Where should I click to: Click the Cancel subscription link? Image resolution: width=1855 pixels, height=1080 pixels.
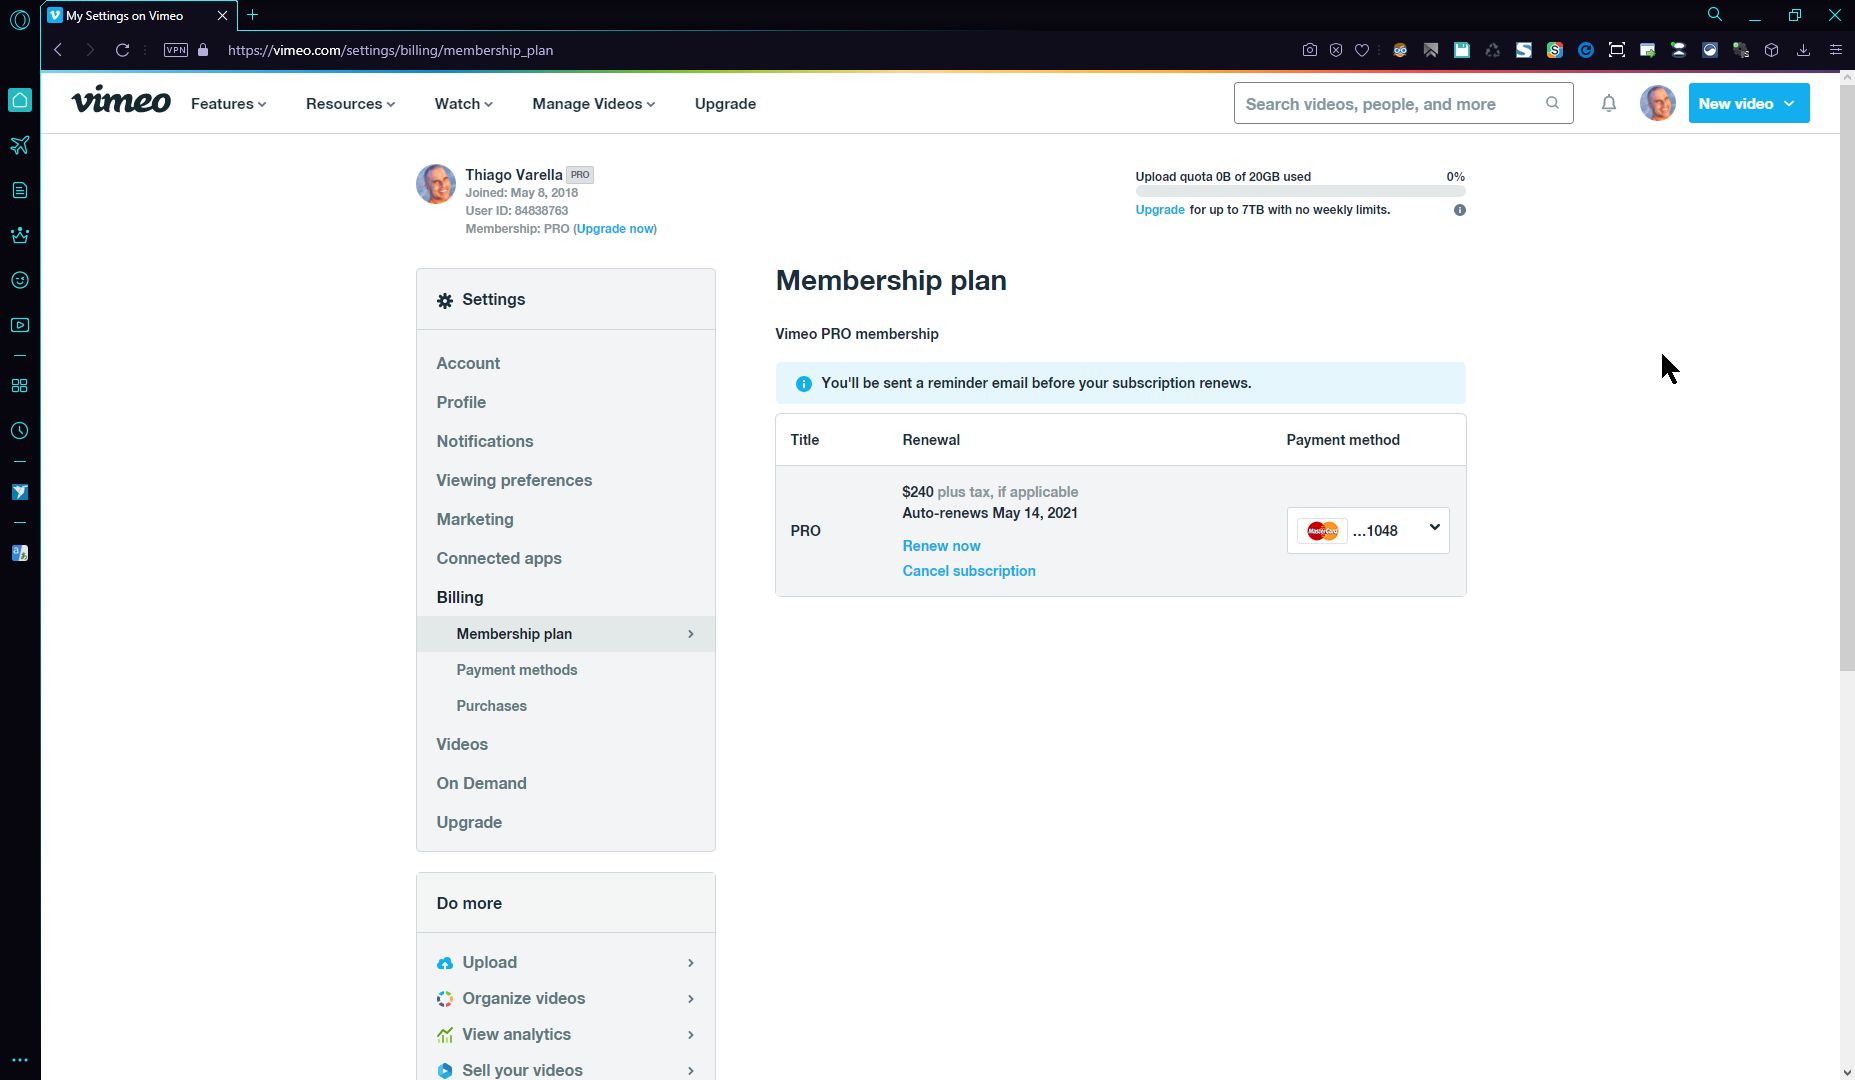pyautogui.click(x=969, y=571)
